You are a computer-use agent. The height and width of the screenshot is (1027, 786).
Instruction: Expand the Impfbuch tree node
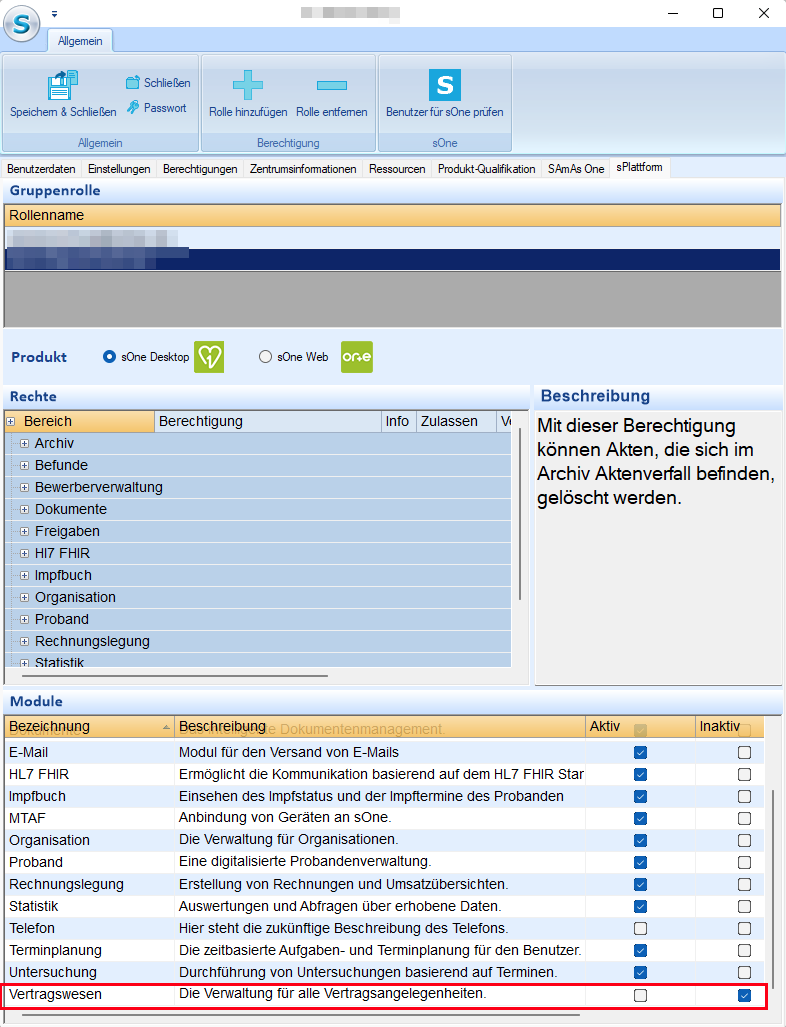[24, 576]
